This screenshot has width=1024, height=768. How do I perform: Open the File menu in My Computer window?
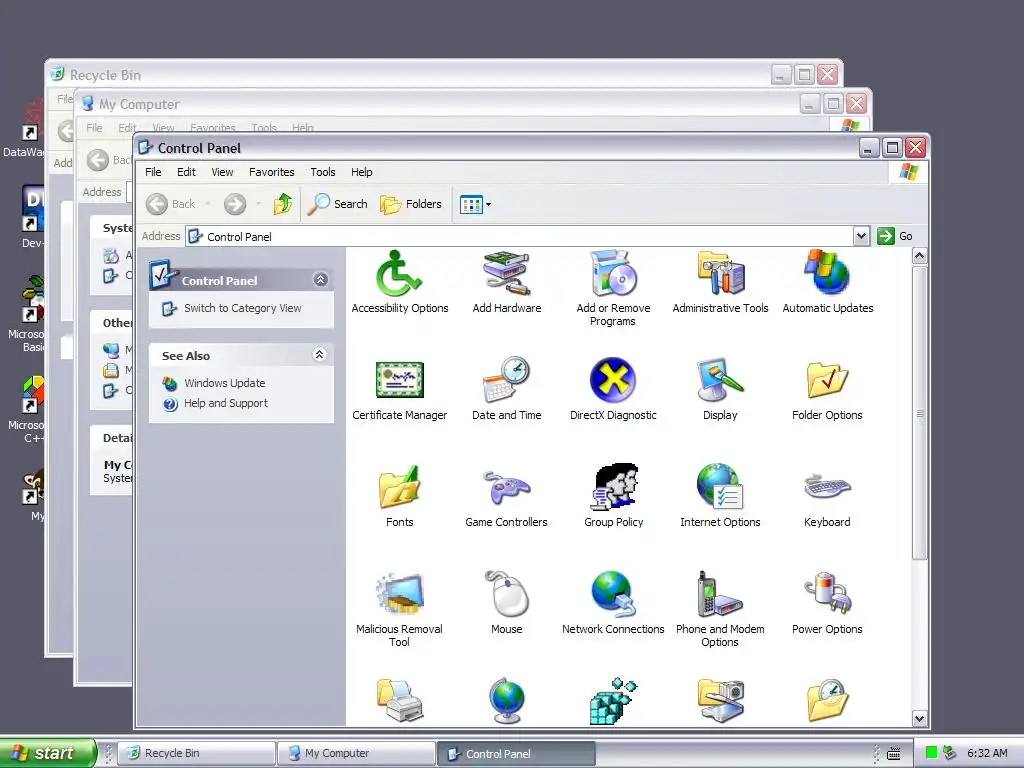(x=94, y=128)
